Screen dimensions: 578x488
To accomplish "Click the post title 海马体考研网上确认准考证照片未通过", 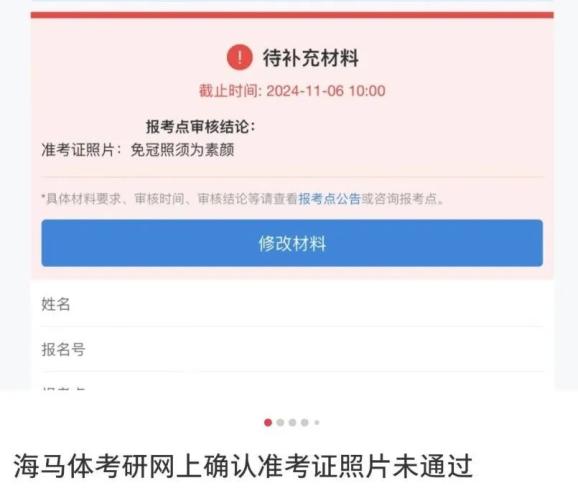I will coord(243,467).
